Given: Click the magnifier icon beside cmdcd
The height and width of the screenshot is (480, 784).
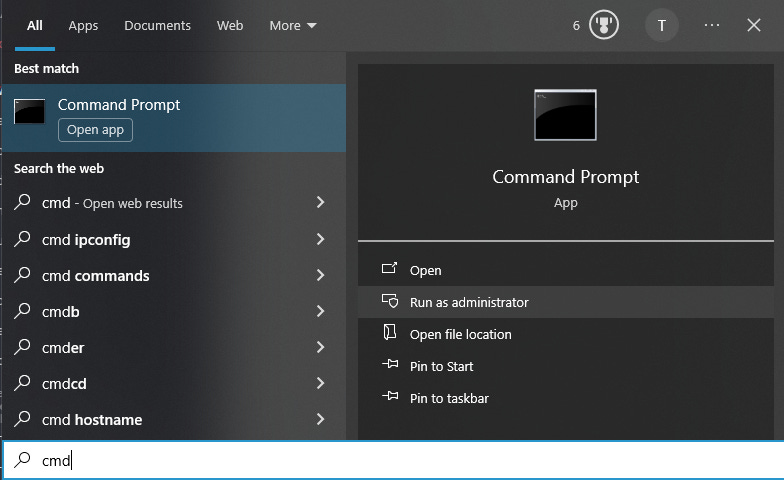Looking at the screenshot, I should 22,383.
